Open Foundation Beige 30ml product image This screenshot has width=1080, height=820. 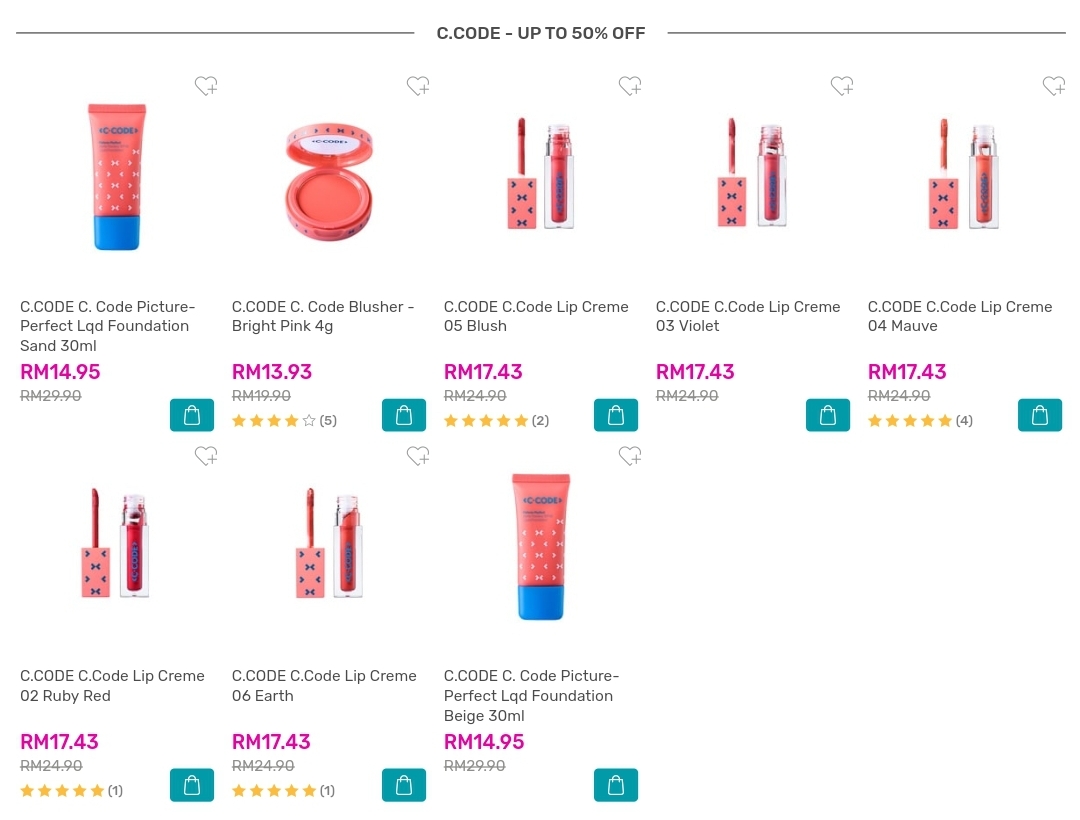tap(541, 546)
